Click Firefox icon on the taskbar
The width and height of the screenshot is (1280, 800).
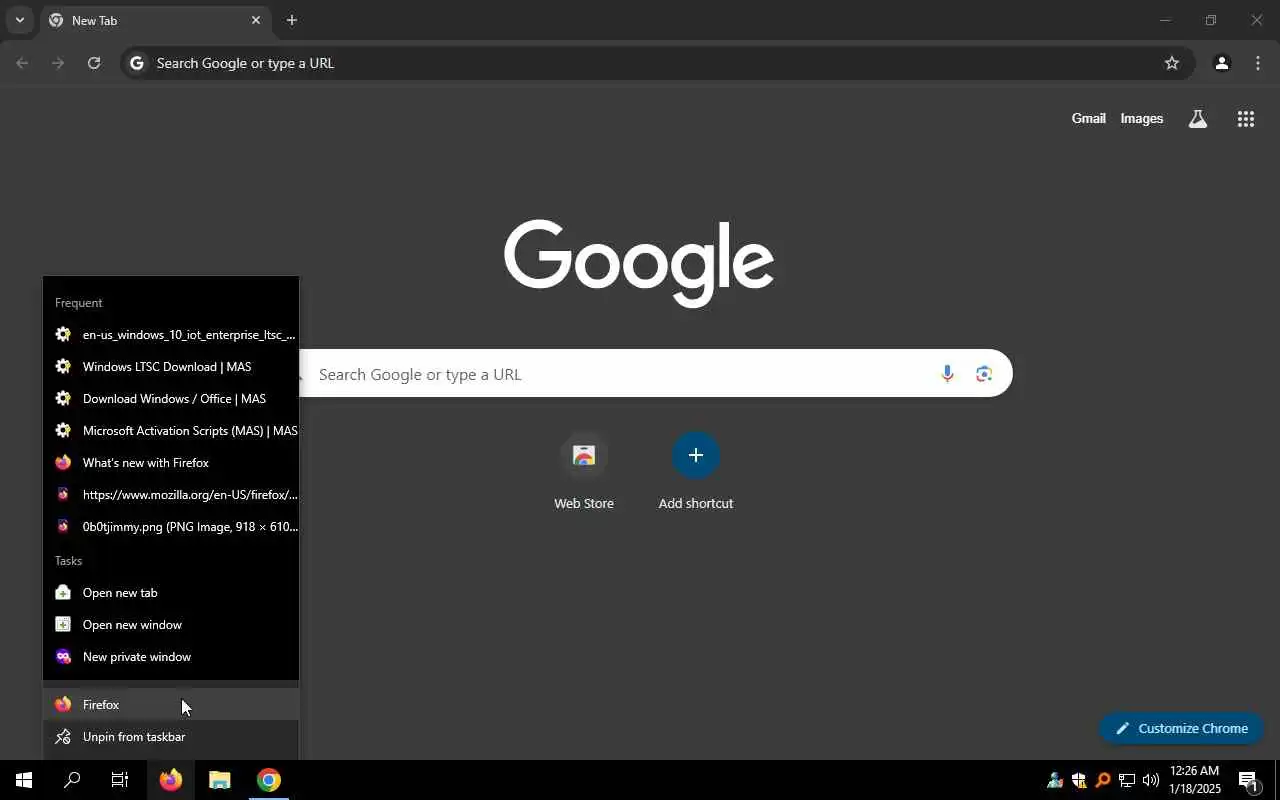point(171,780)
